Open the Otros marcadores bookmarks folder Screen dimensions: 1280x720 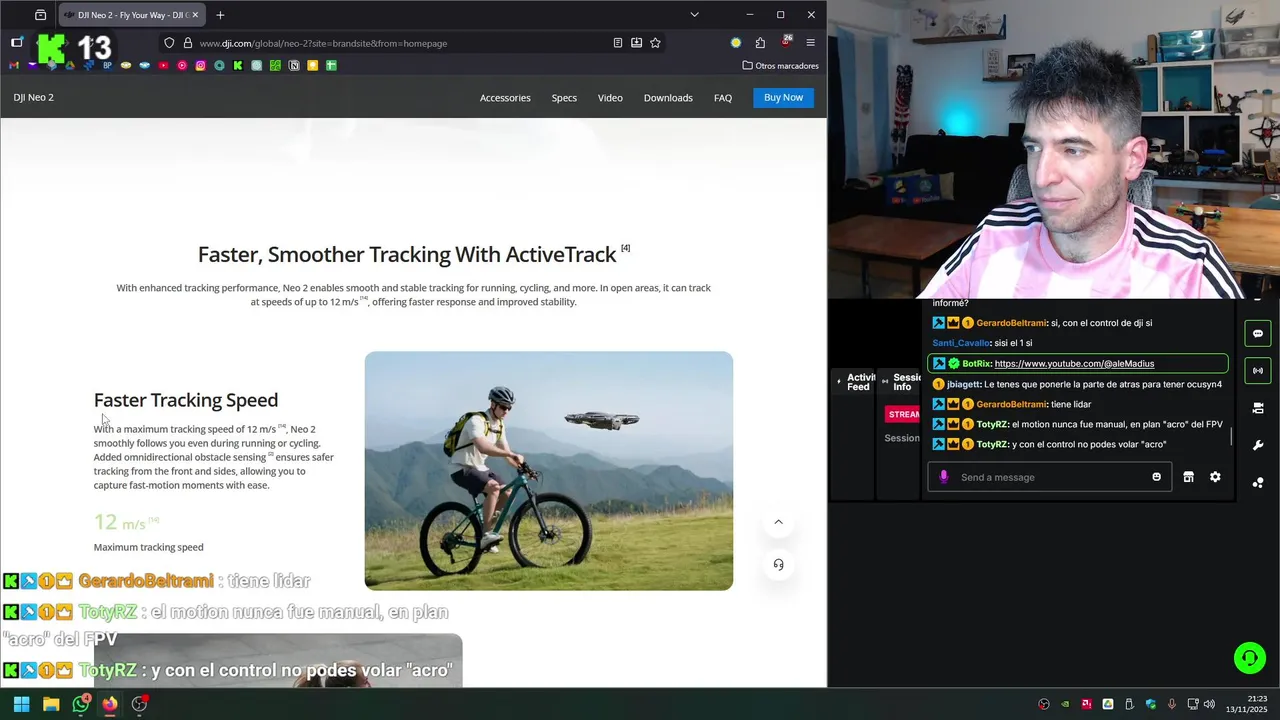point(780,66)
